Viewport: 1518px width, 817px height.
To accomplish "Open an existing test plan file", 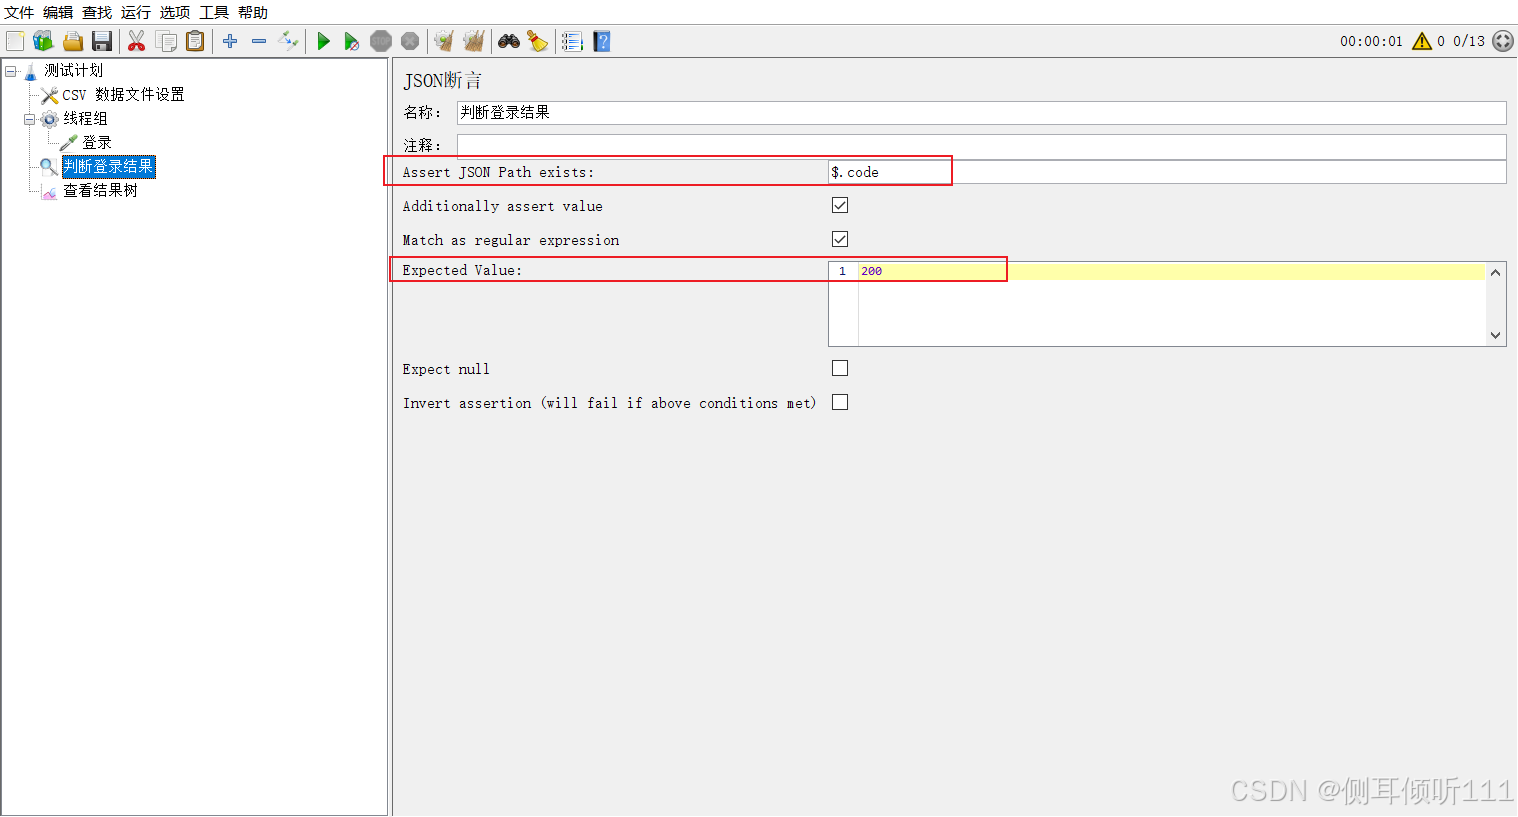I will [x=72, y=41].
